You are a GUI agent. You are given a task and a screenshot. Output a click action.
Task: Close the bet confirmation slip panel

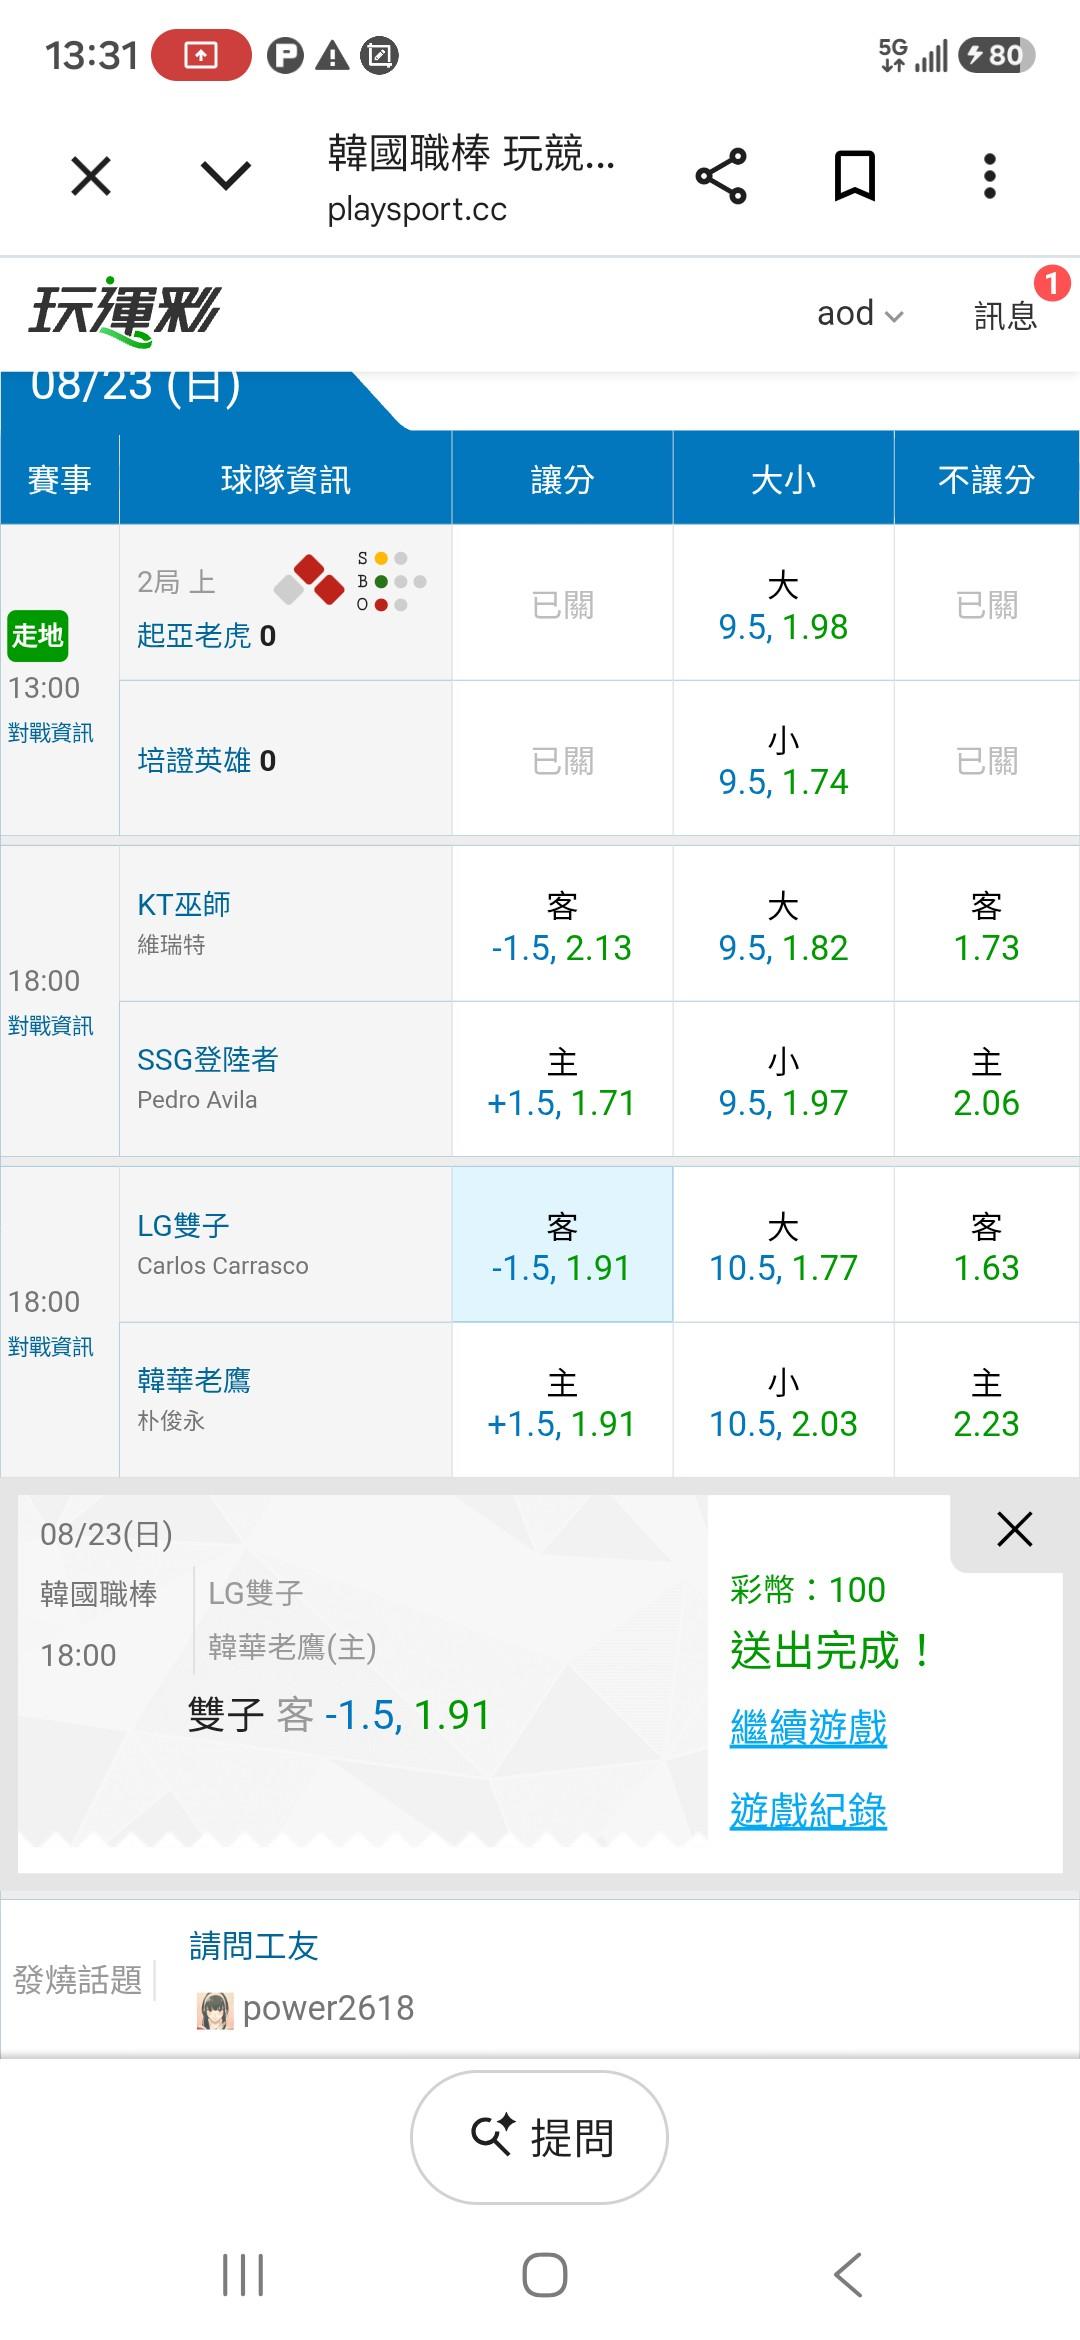(1014, 1529)
